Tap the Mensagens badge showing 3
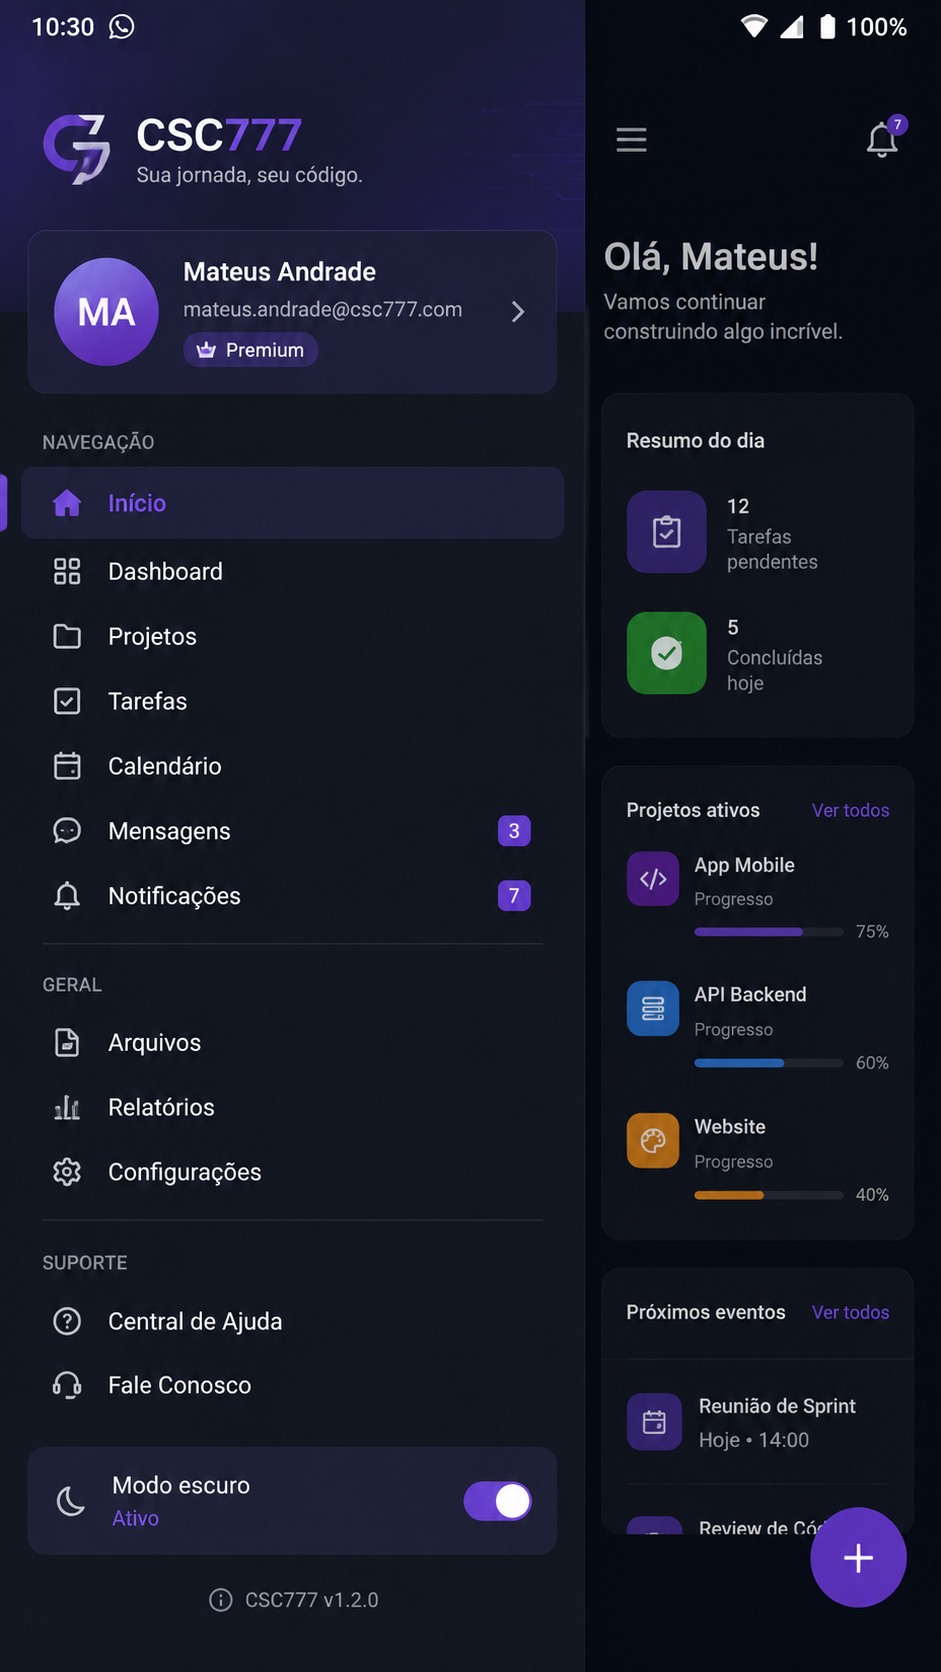Screen dimensions: 941x1672 click(514, 831)
